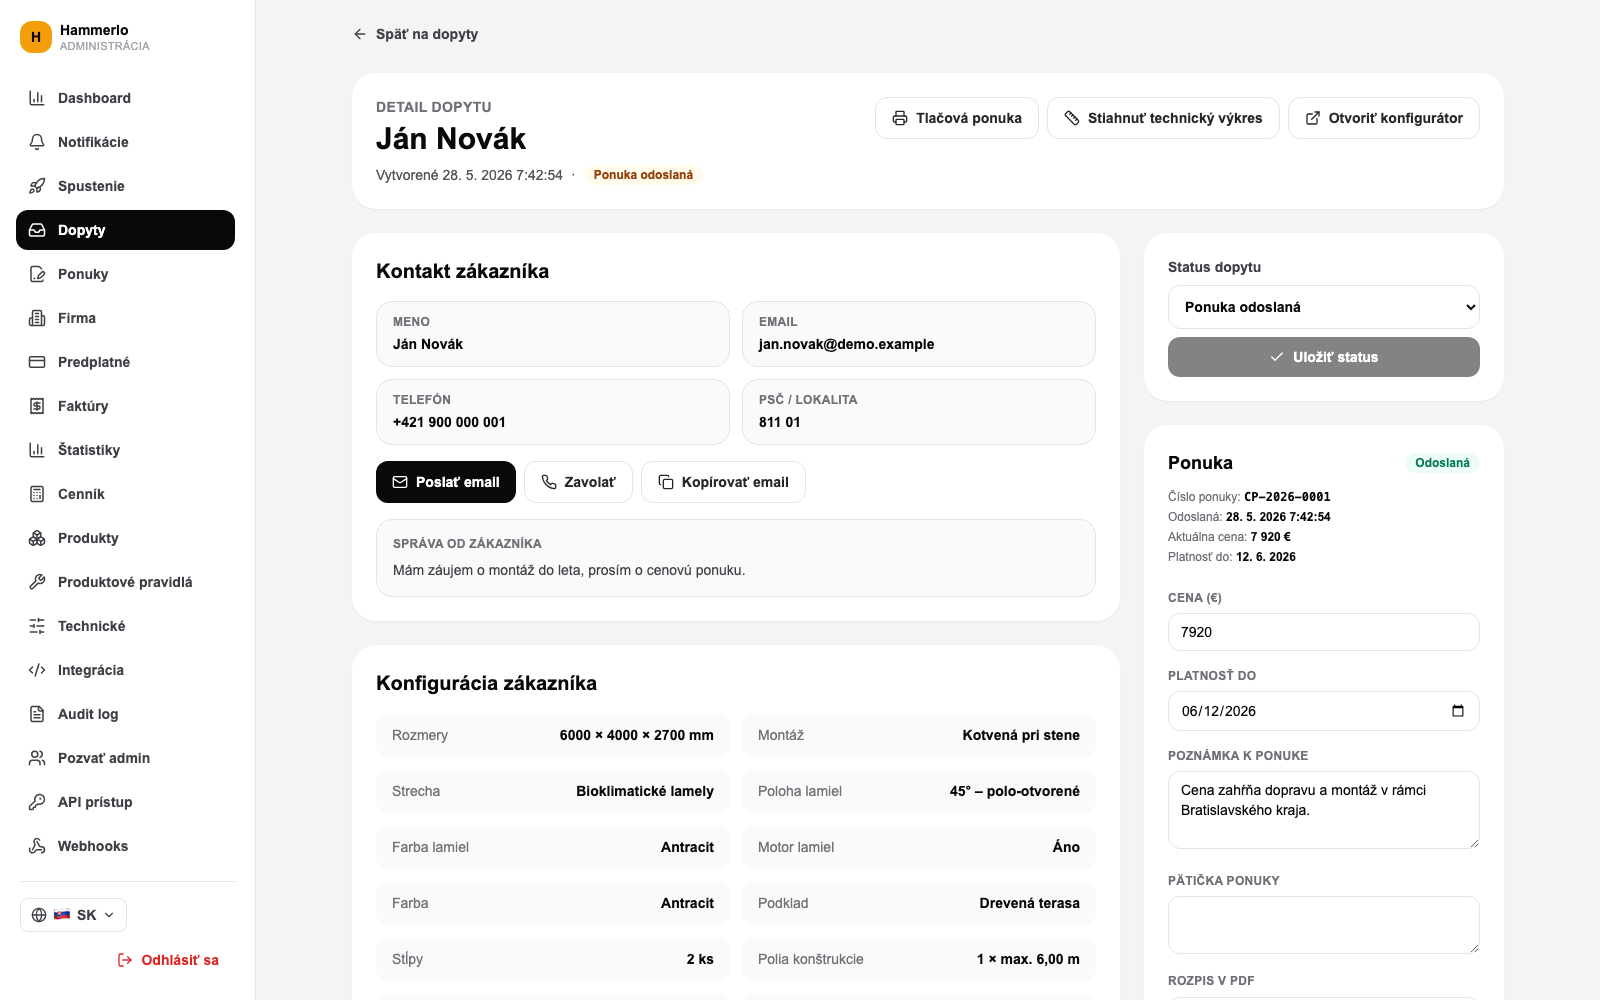Screen dimensions: 1600x1000
Task: Click the Produktové pravidlá wrench icon
Action: pyautogui.click(x=37, y=582)
